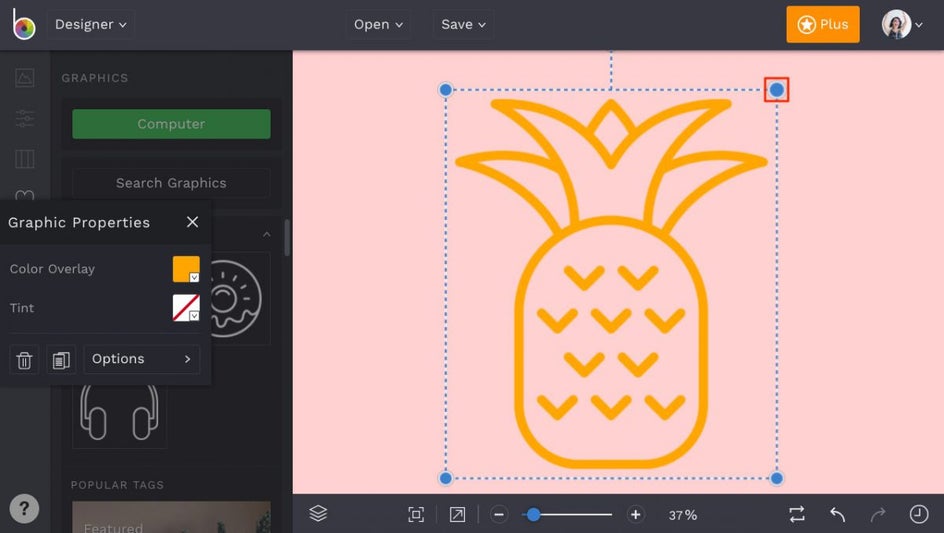Viewport: 944px width, 533px height.
Task: Open the user profile avatar menu
Action: (901, 25)
